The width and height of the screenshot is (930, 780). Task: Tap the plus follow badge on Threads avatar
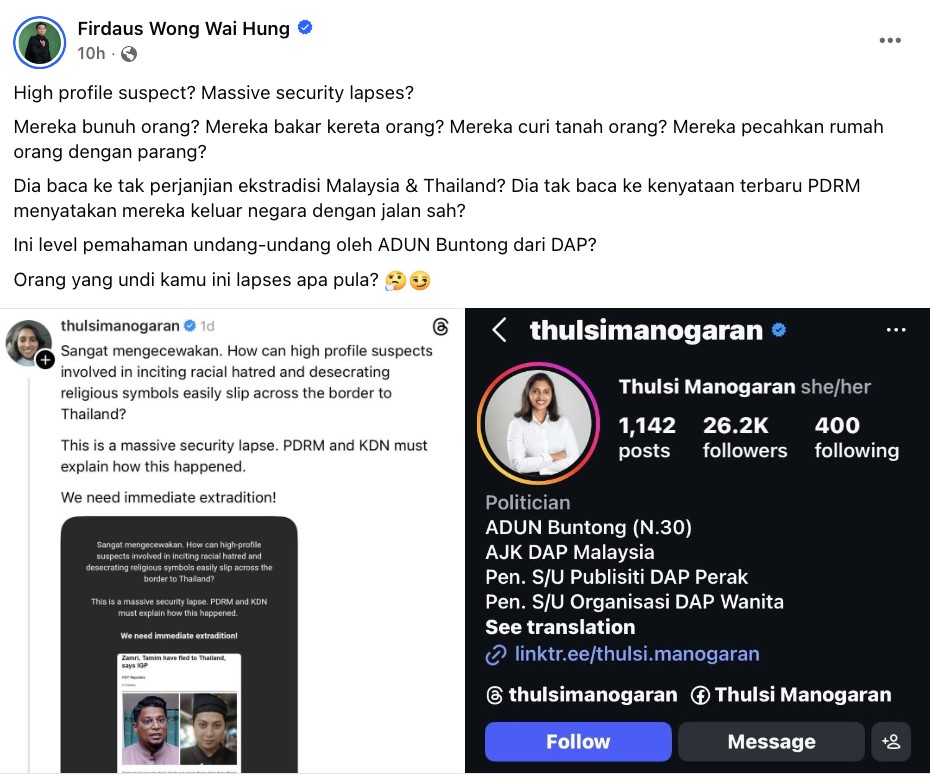(x=46, y=359)
